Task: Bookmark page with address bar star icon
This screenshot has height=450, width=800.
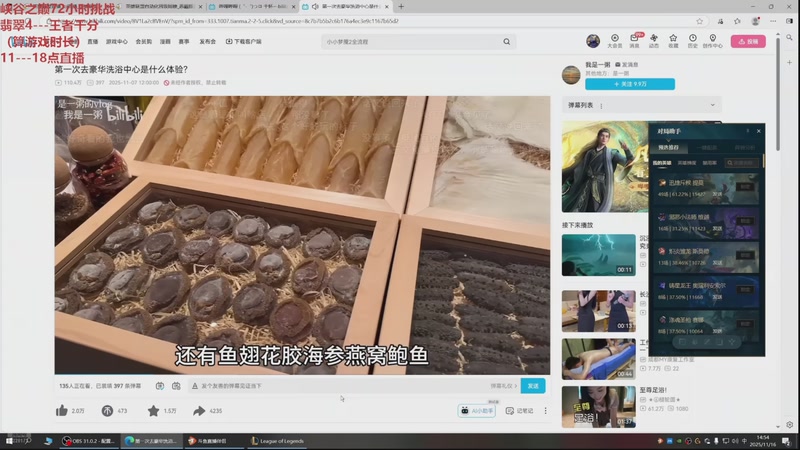Action: tap(699, 21)
